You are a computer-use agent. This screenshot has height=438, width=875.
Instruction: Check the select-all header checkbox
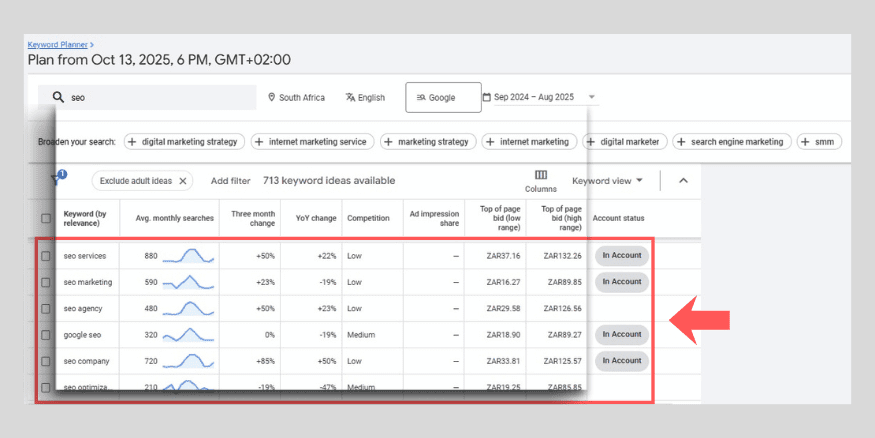pos(46,218)
